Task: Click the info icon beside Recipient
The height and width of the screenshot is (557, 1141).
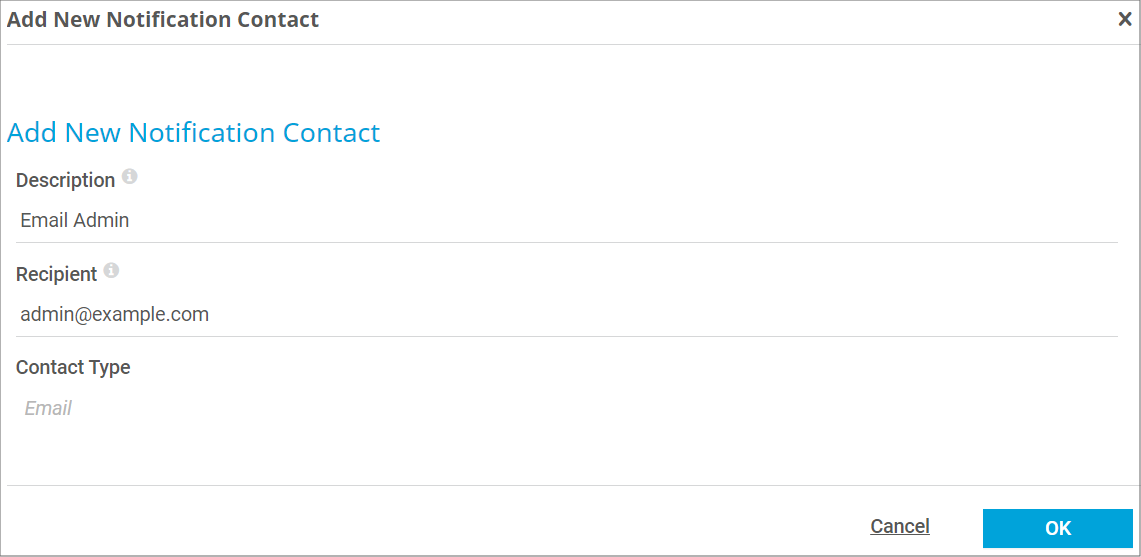Action: coord(111,271)
